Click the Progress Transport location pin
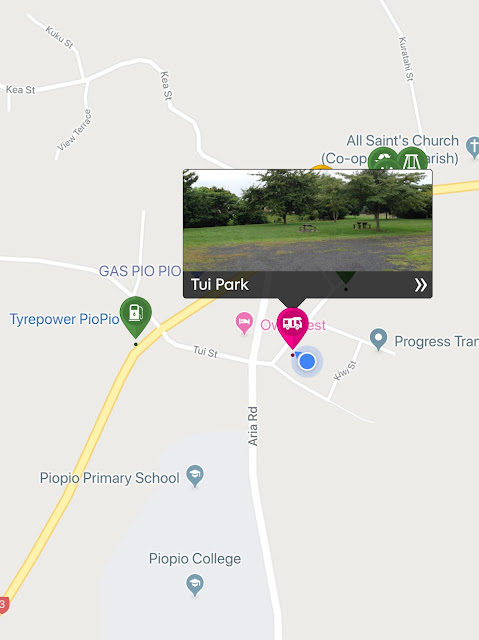479x640 pixels. pyautogui.click(x=378, y=339)
